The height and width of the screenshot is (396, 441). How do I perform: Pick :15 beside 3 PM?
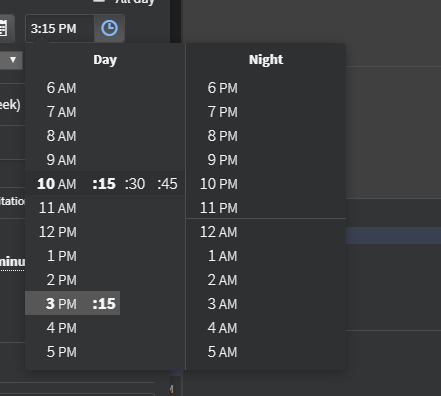(104, 304)
